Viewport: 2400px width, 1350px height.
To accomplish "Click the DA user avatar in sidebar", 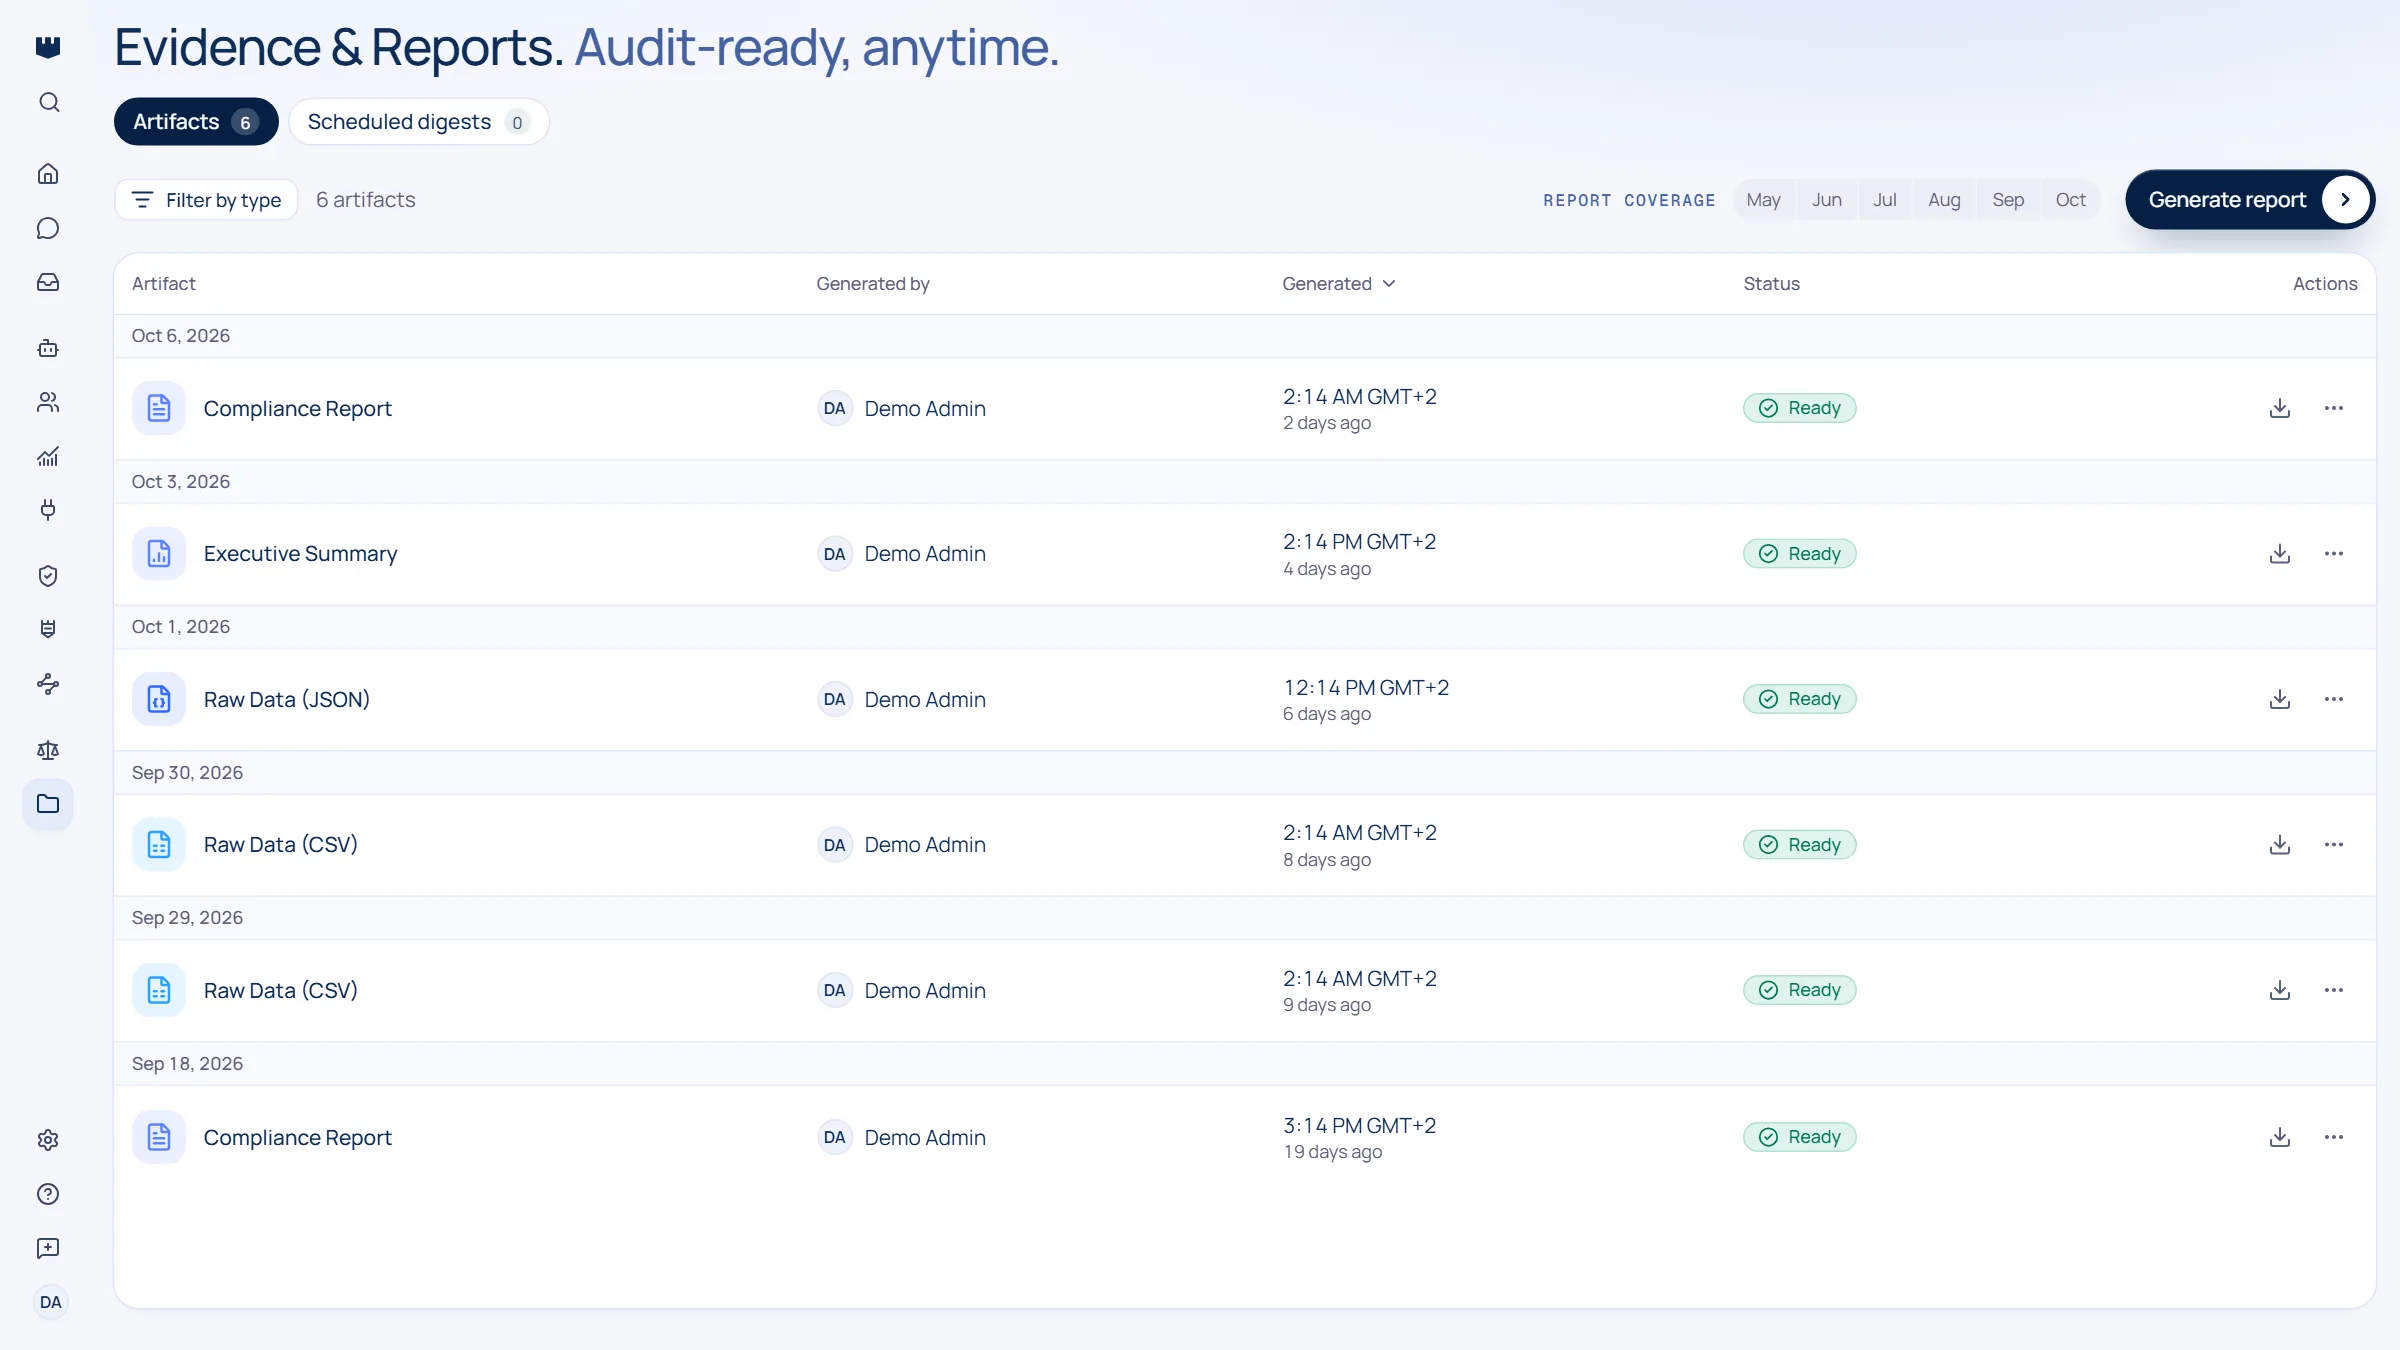I will tap(51, 1302).
